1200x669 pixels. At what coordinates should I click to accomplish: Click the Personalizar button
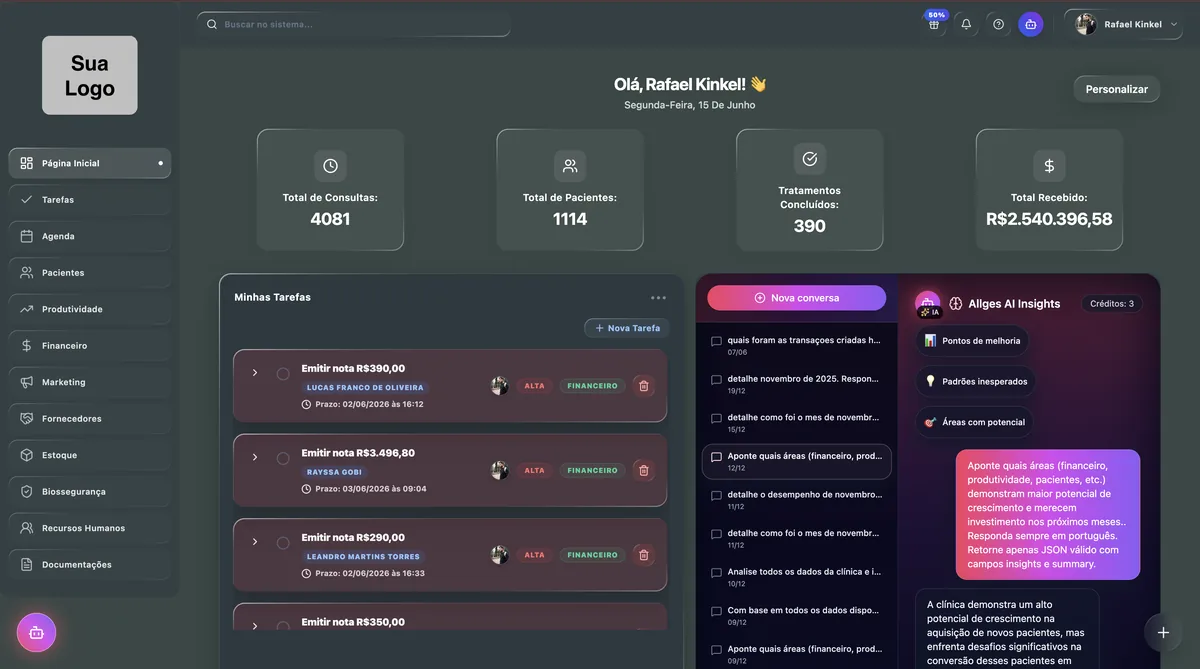pyautogui.click(x=1117, y=89)
